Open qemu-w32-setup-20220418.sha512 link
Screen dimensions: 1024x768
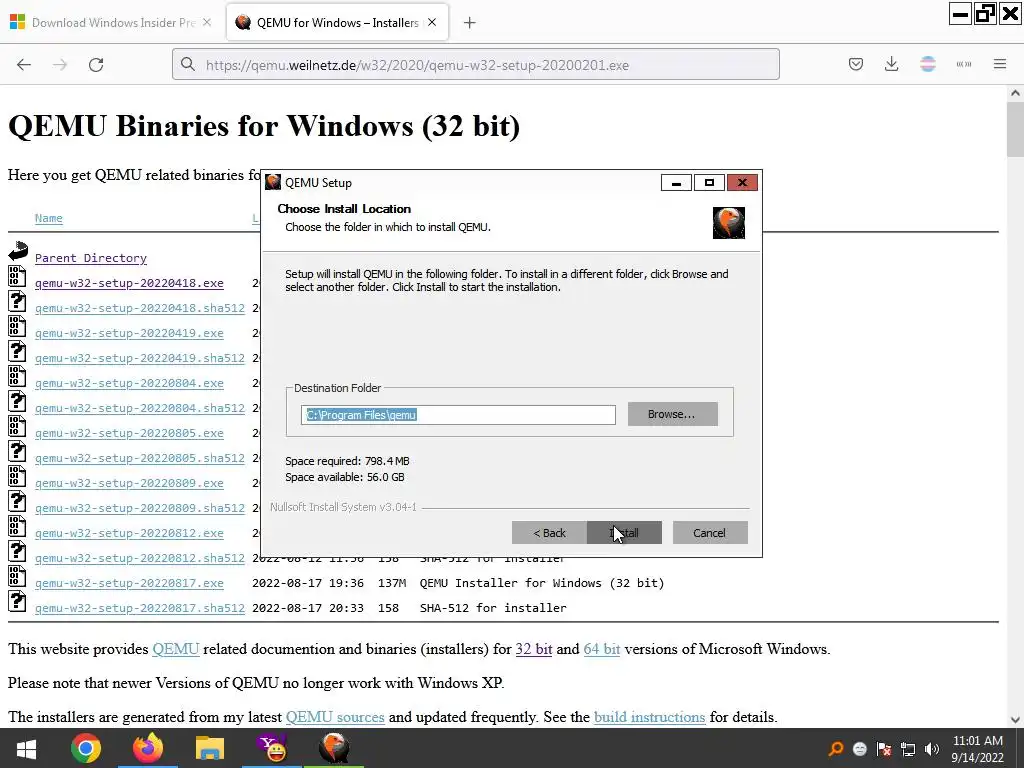coord(140,308)
